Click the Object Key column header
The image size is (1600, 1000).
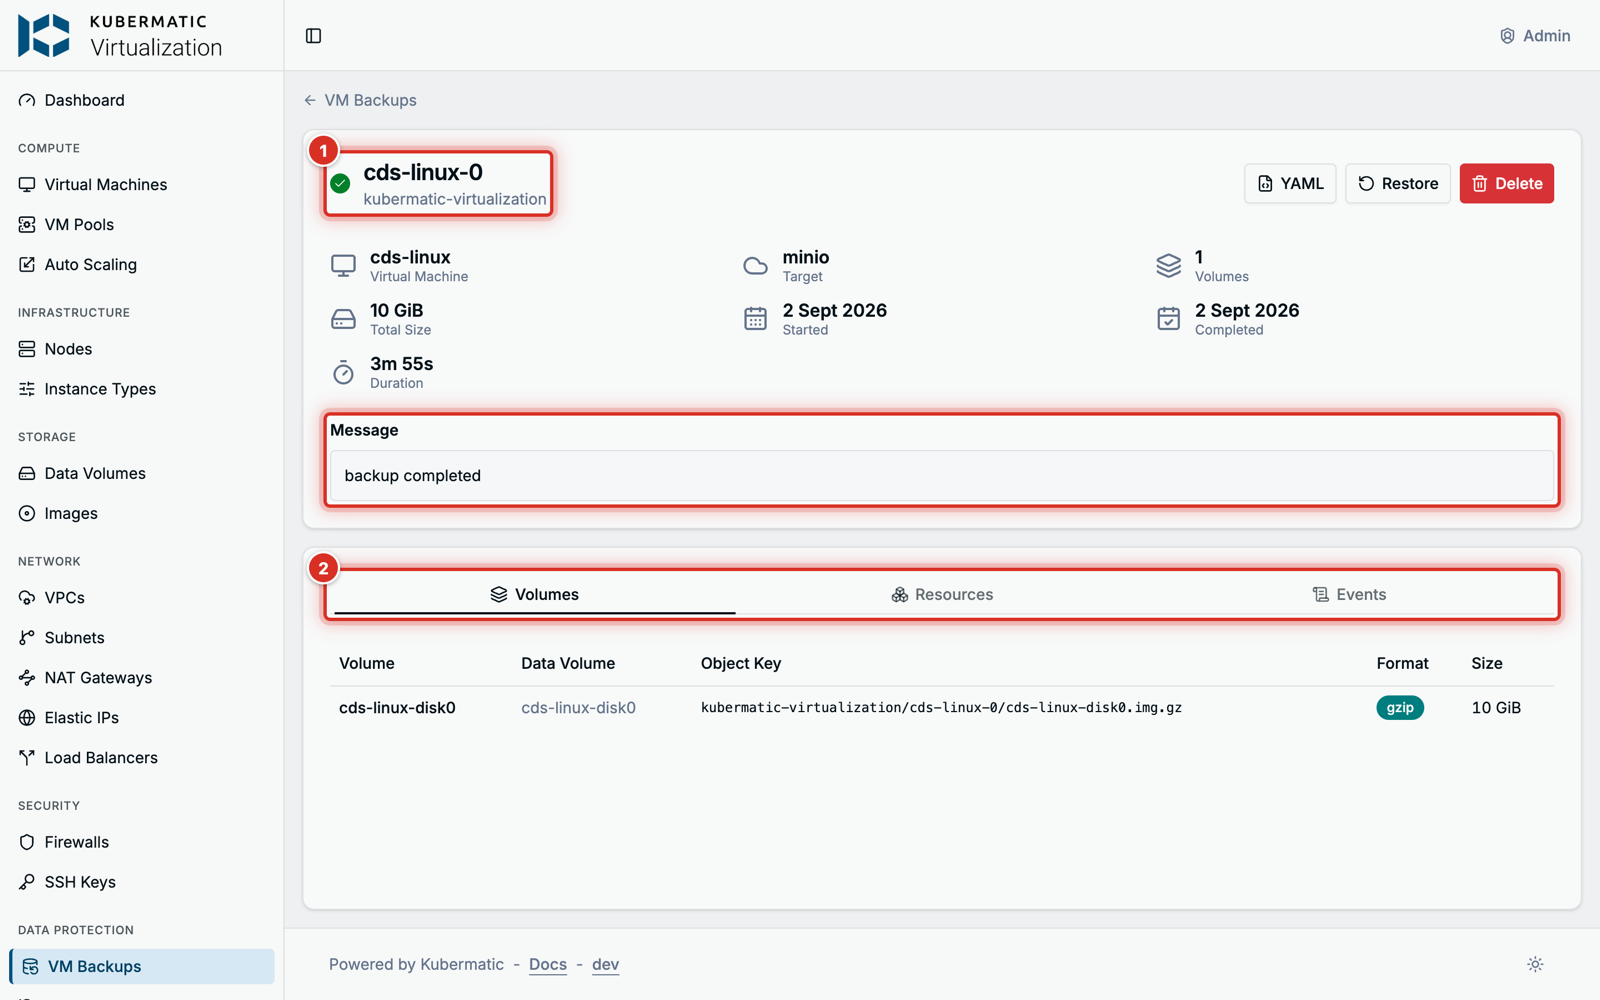click(741, 663)
